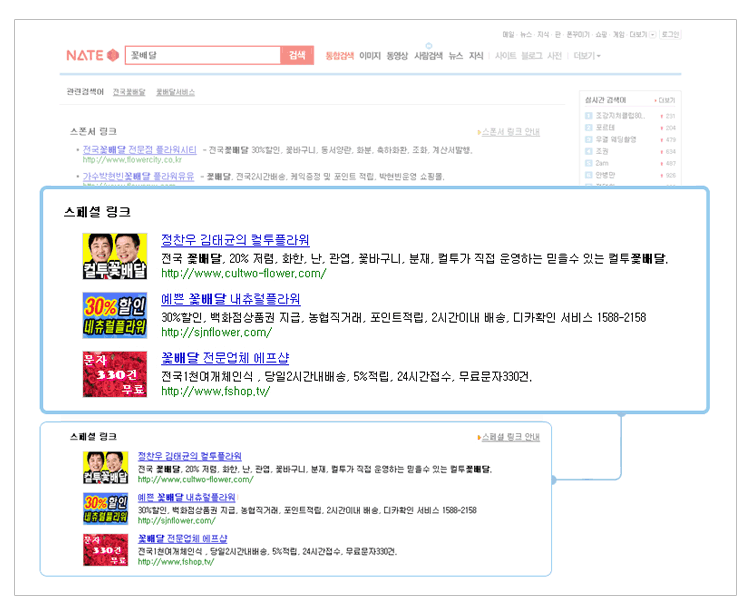Image resolution: width=747 pixels, height=610 pixels.
Task: Open small 꽃배달 전문업체 에프샵 link in lower list
Action: [182, 539]
